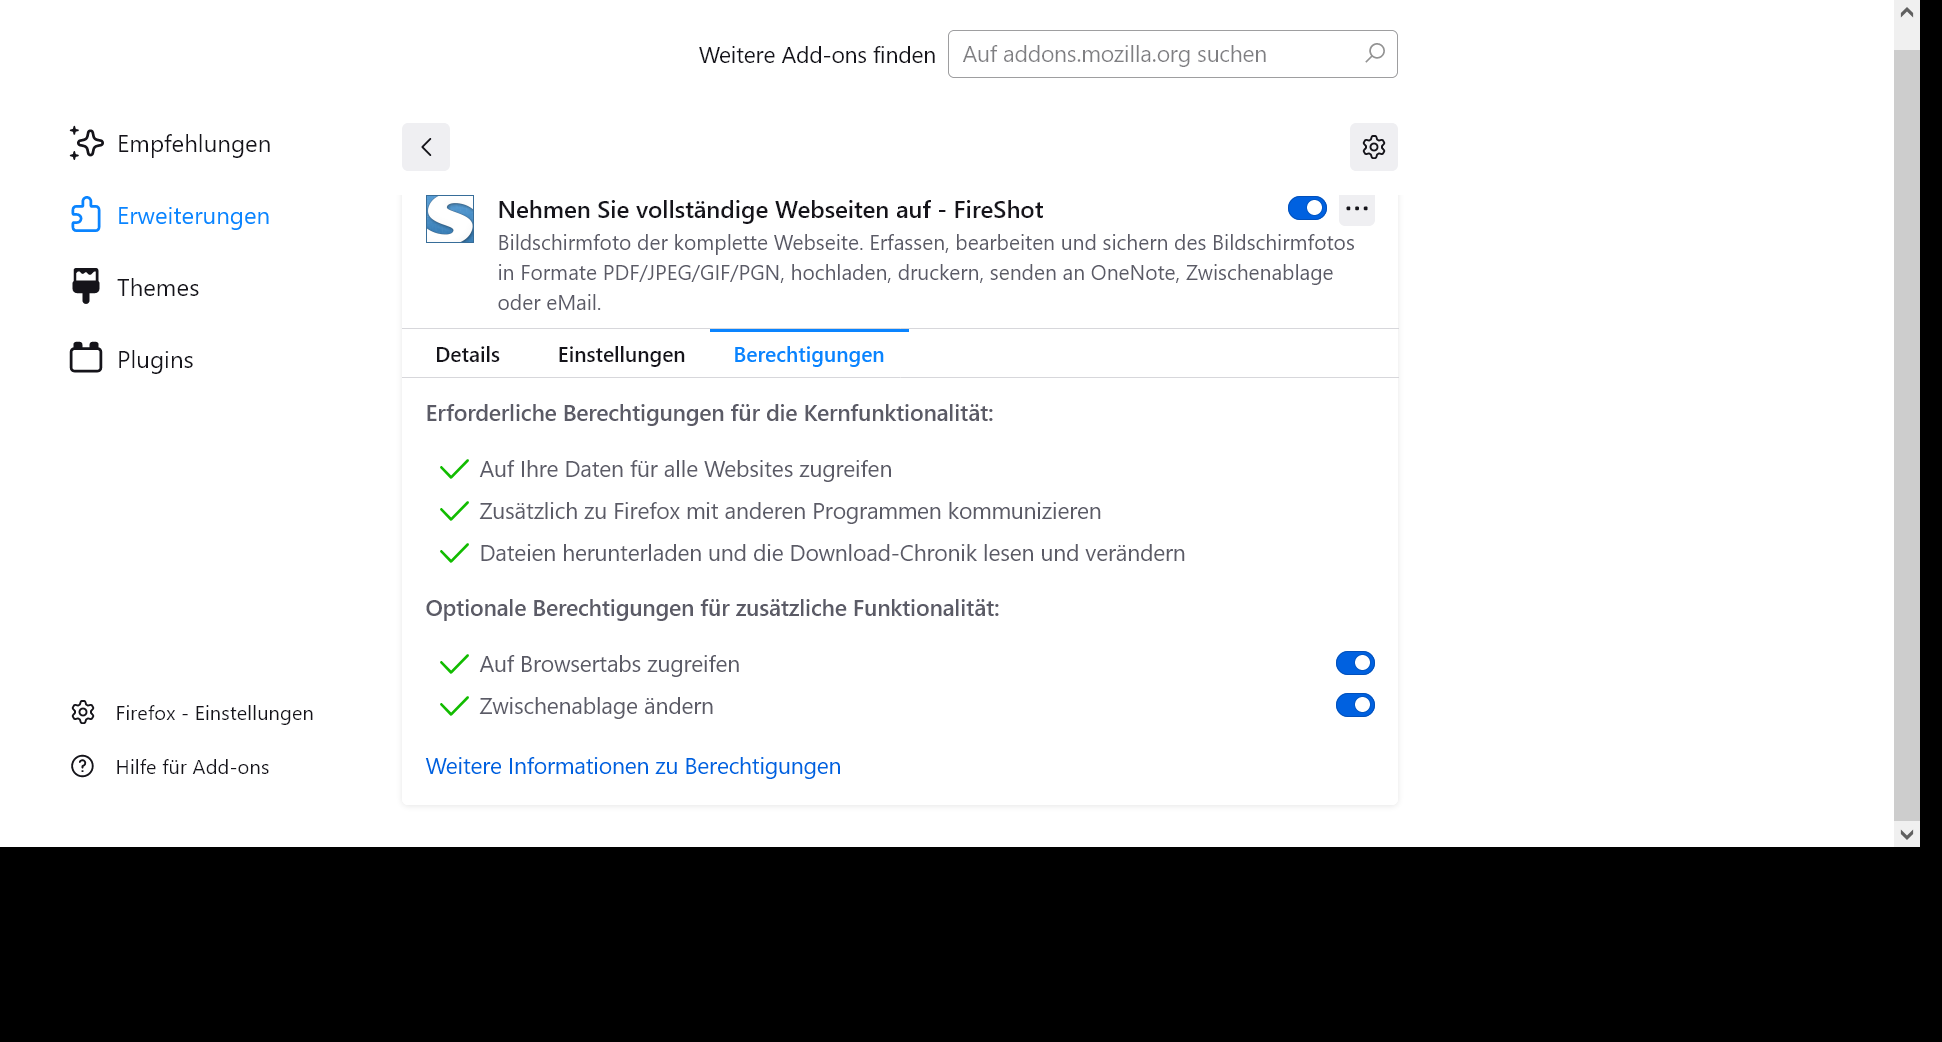This screenshot has height=1042, width=1942.
Task: Open the FireShot three-dot options menu
Action: (x=1357, y=208)
